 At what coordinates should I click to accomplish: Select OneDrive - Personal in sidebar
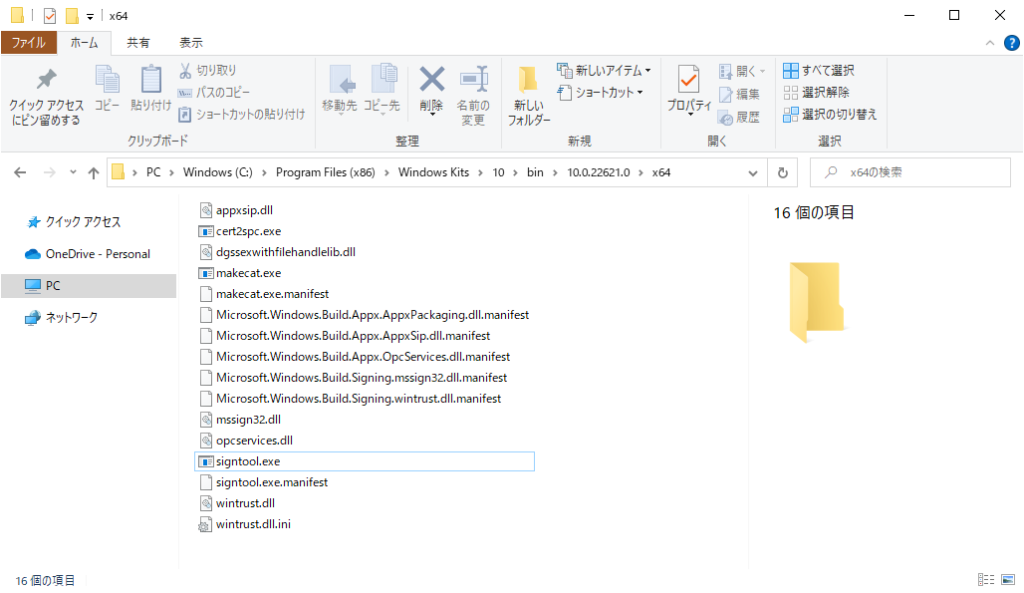(88, 254)
